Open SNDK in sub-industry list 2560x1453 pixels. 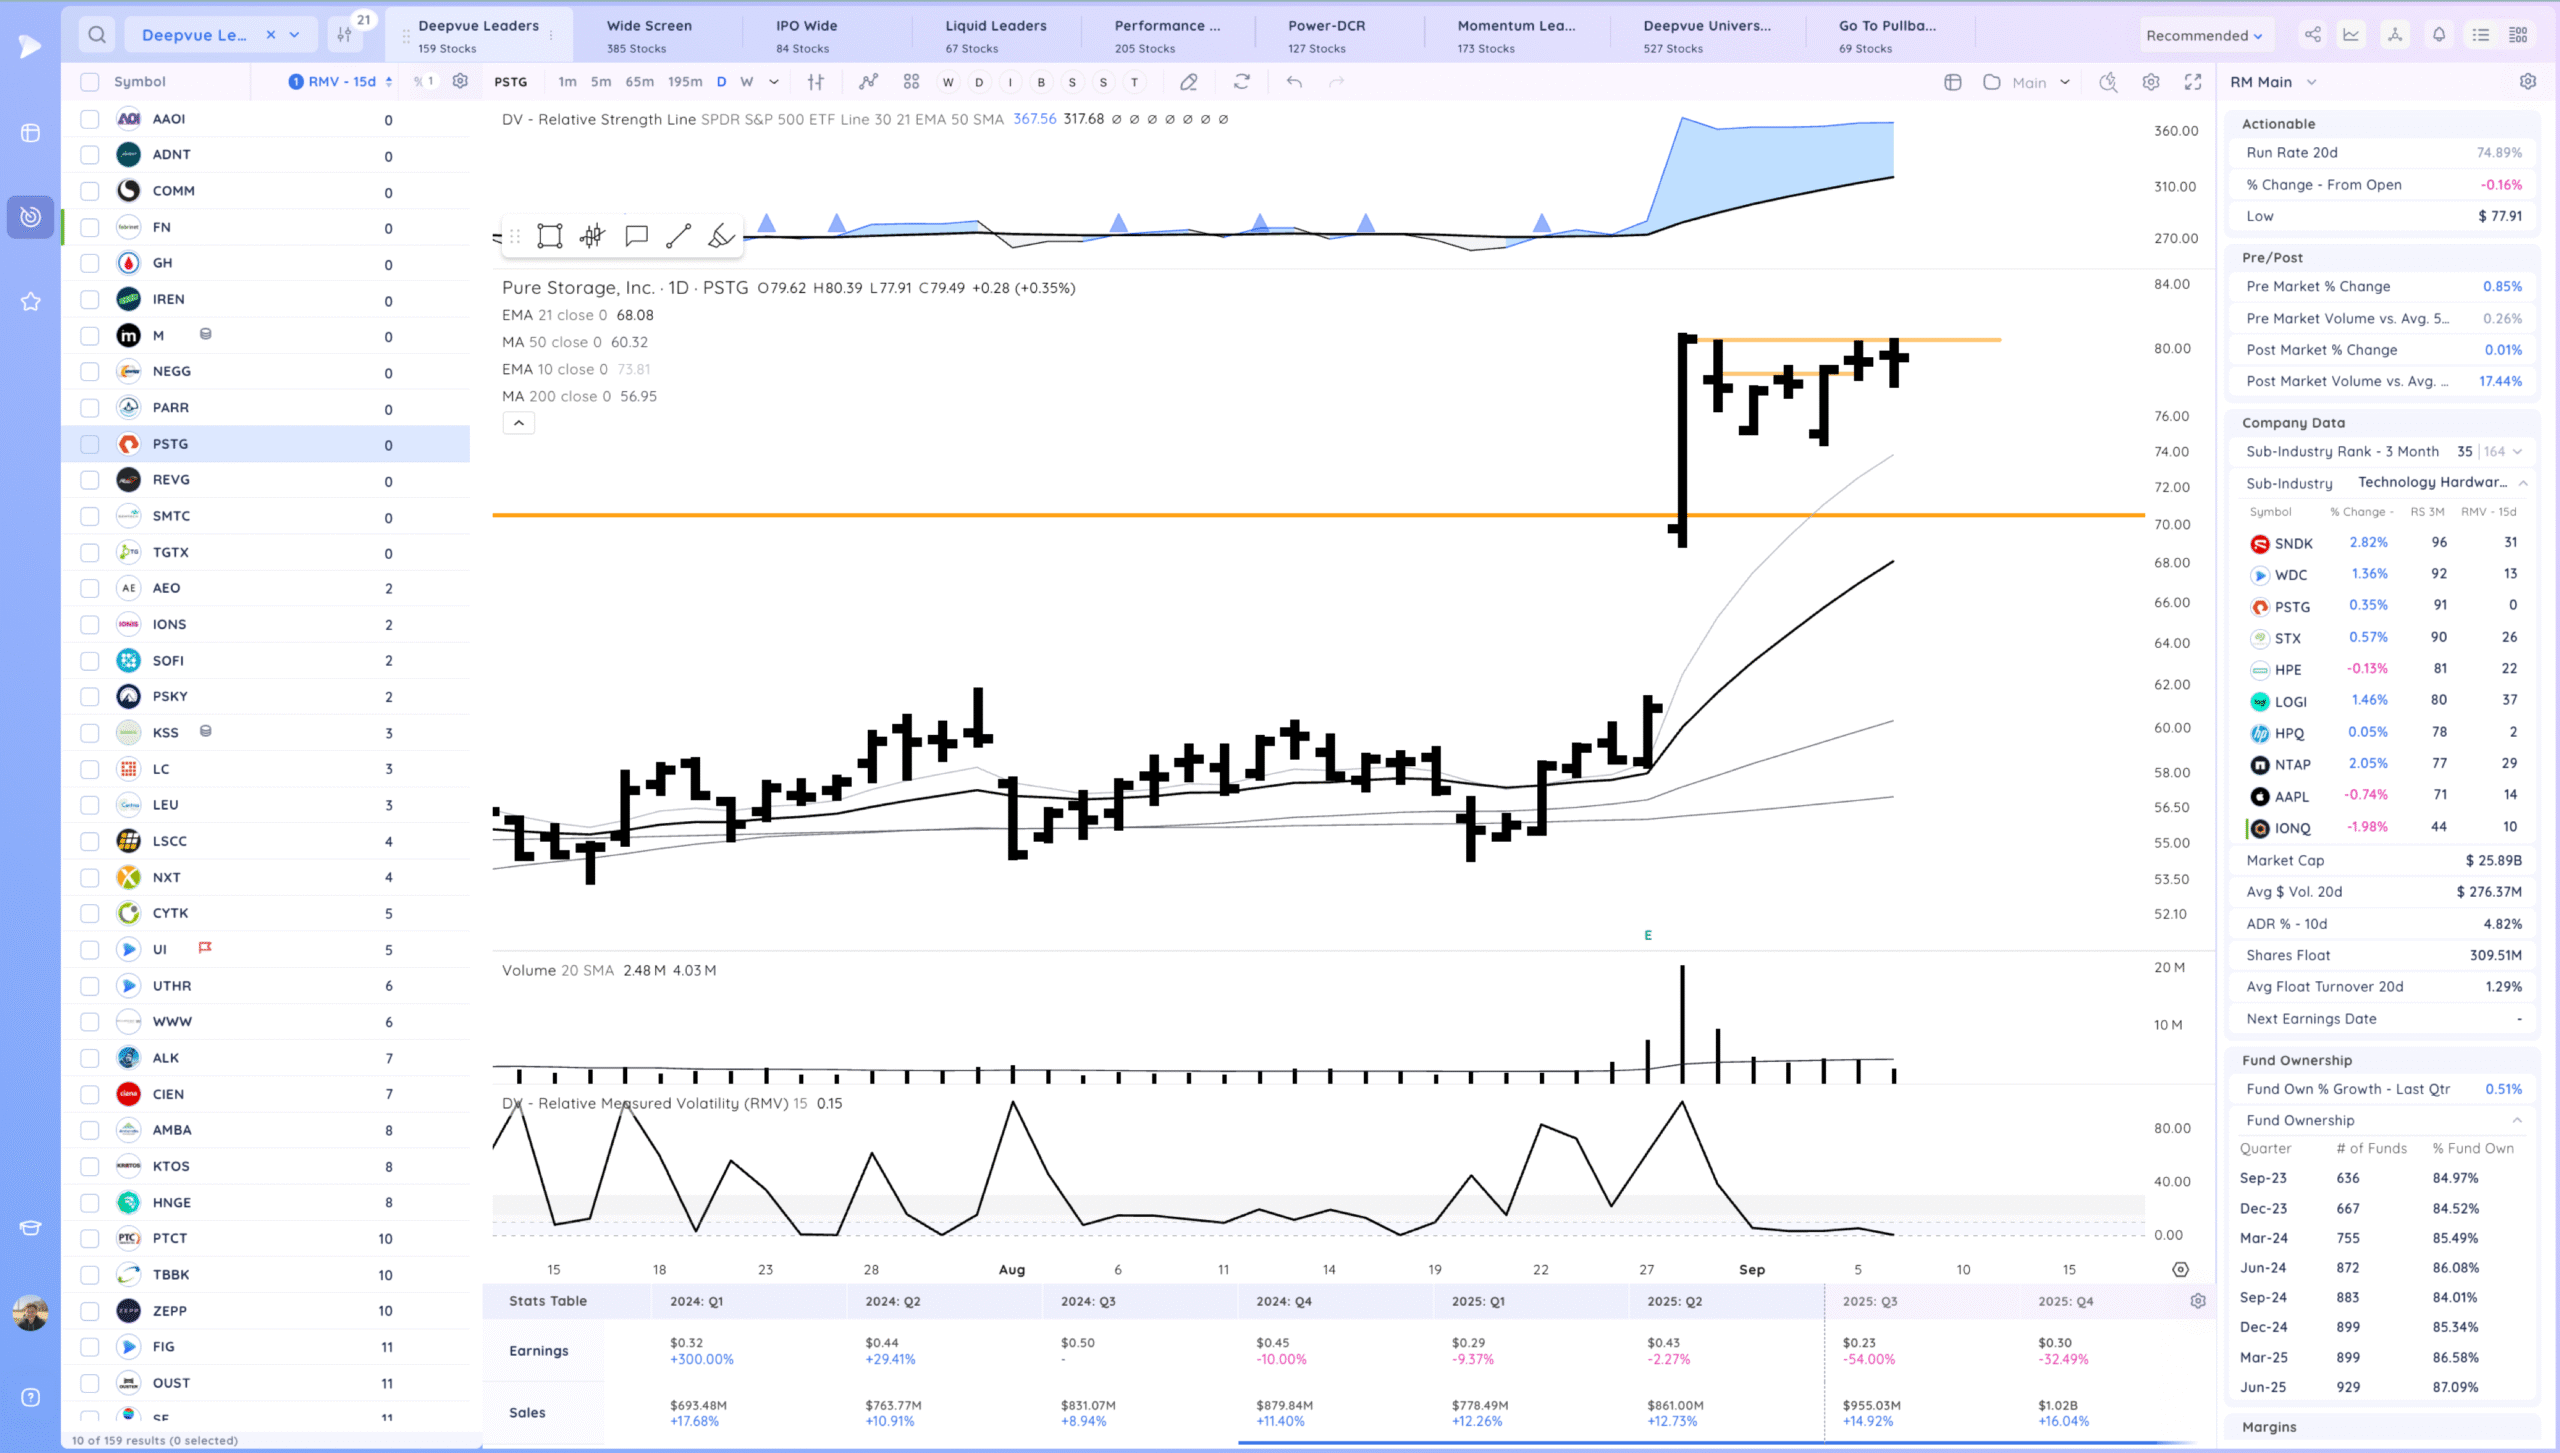click(2293, 543)
